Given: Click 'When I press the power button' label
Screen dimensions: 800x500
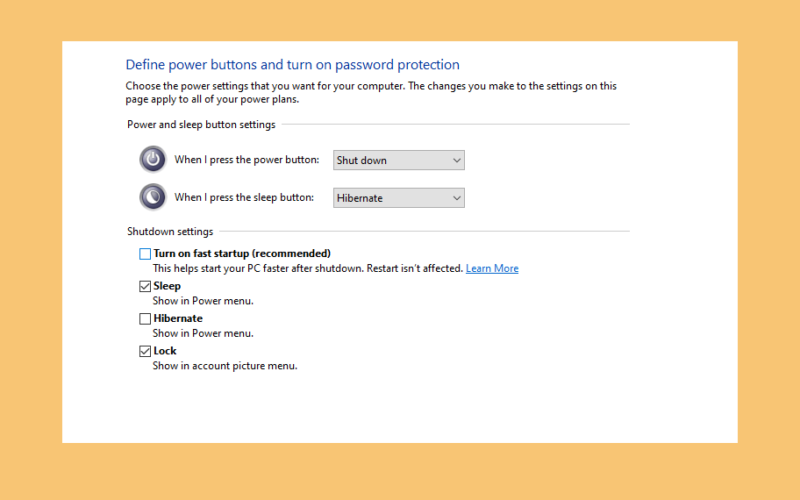Looking at the screenshot, I should pyautogui.click(x=246, y=160).
